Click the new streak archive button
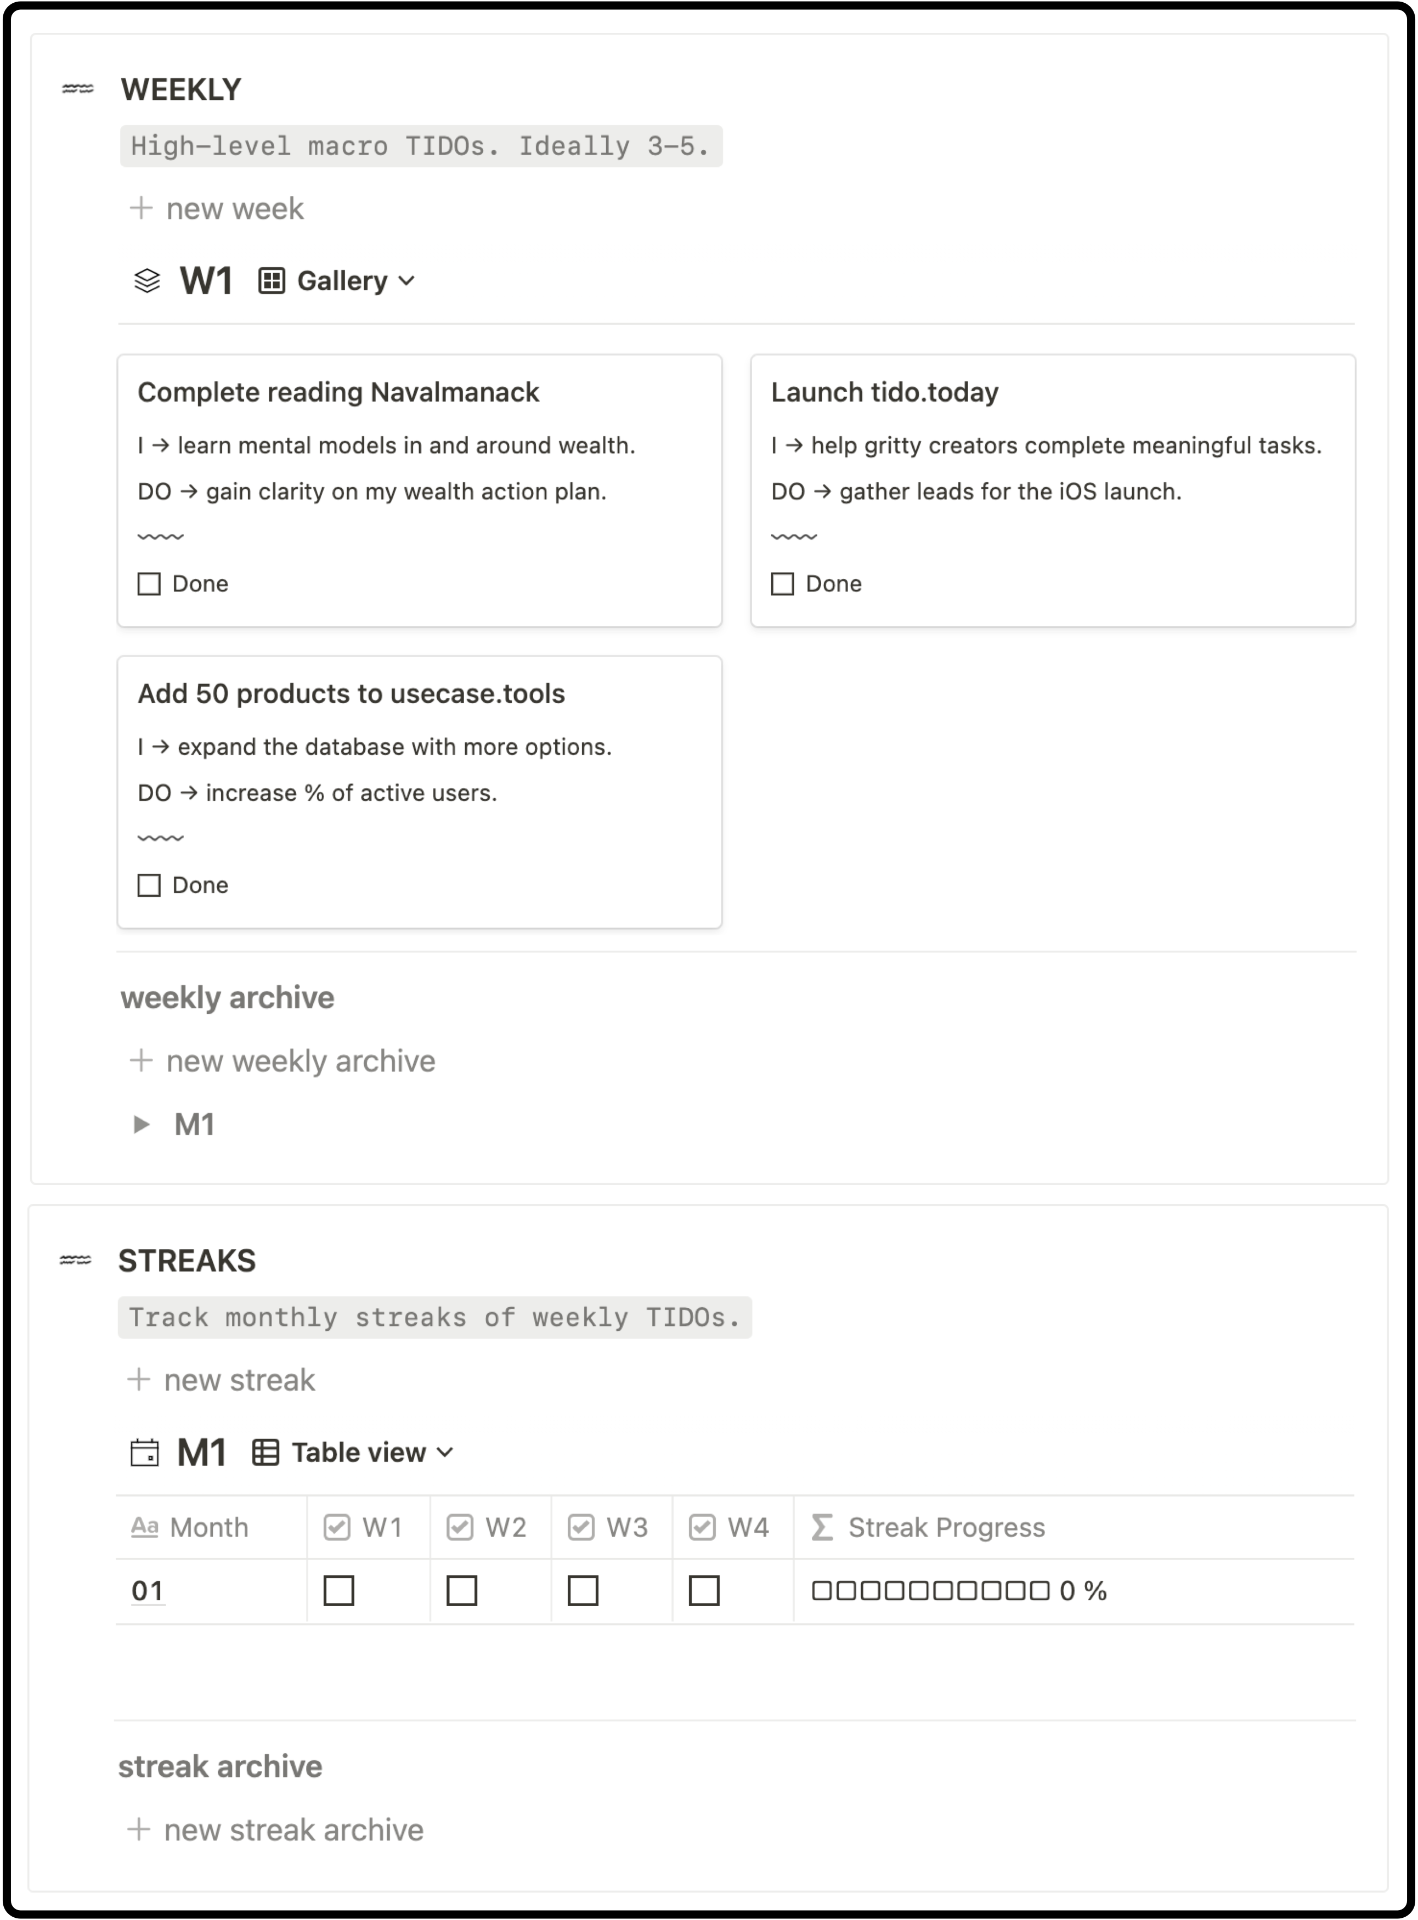The image size is (1418, 1920). click(x=275, y=1830)
